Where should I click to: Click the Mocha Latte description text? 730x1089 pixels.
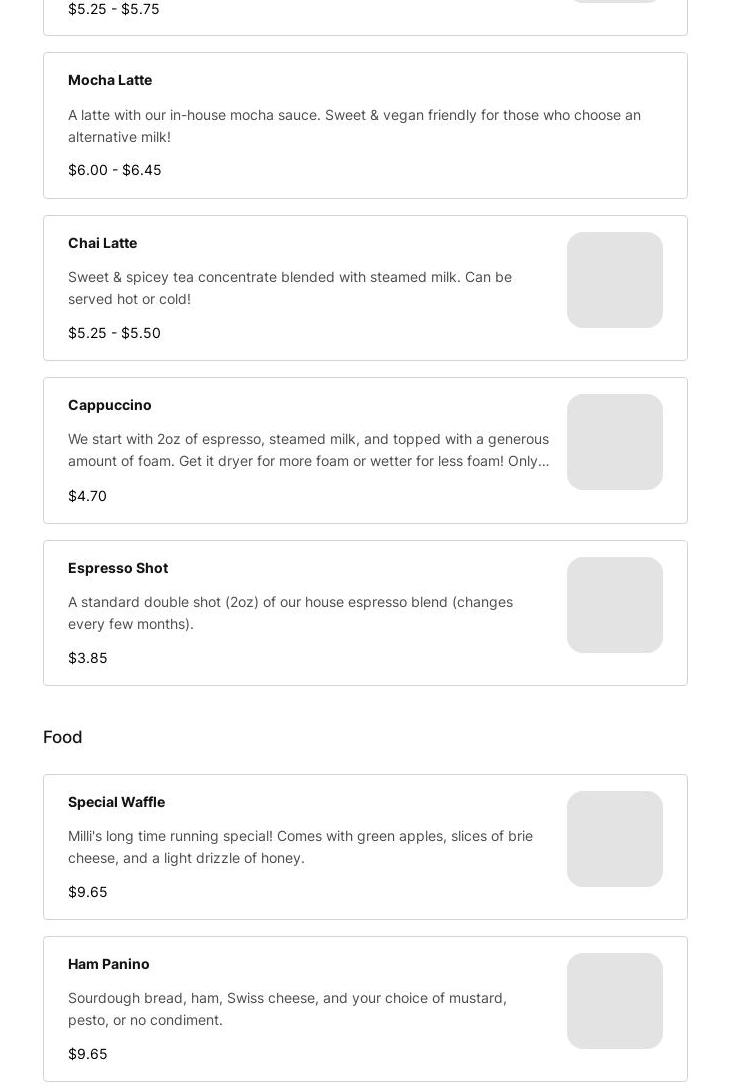coord(354,126)
